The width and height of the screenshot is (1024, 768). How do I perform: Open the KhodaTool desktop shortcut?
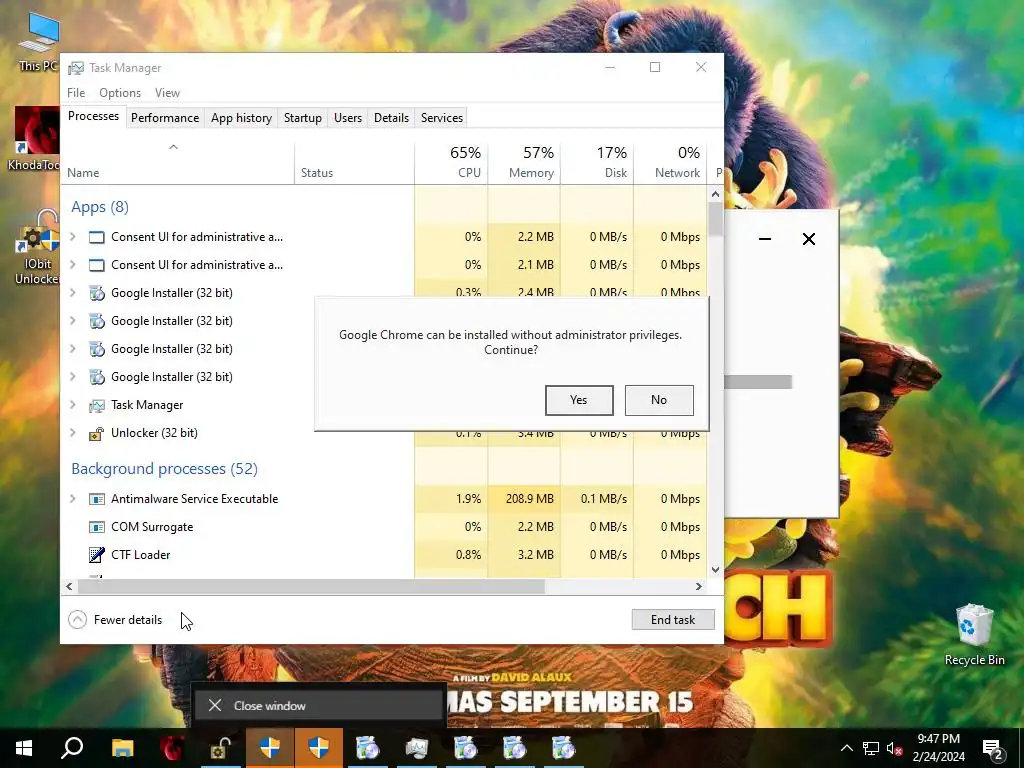35,138
